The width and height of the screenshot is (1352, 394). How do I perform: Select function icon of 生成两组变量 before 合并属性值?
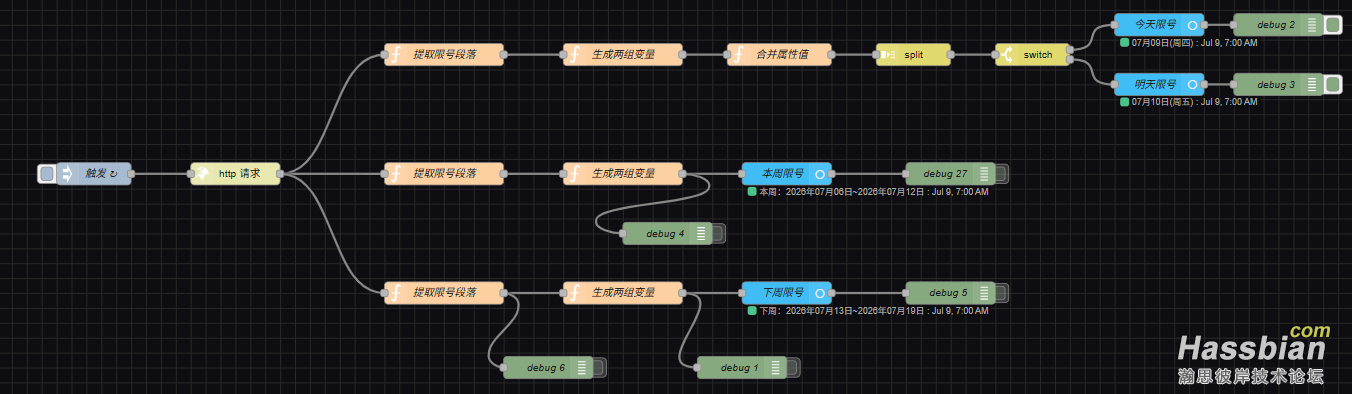click(574, 55)
